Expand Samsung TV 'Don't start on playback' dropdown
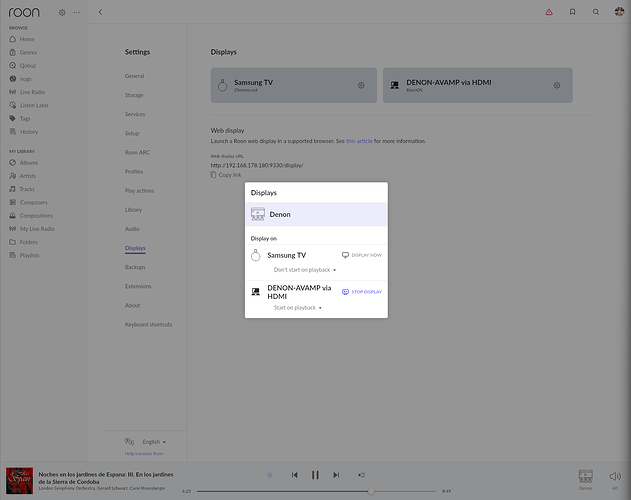This screenshot has width=631, height=500. point(305,270)
